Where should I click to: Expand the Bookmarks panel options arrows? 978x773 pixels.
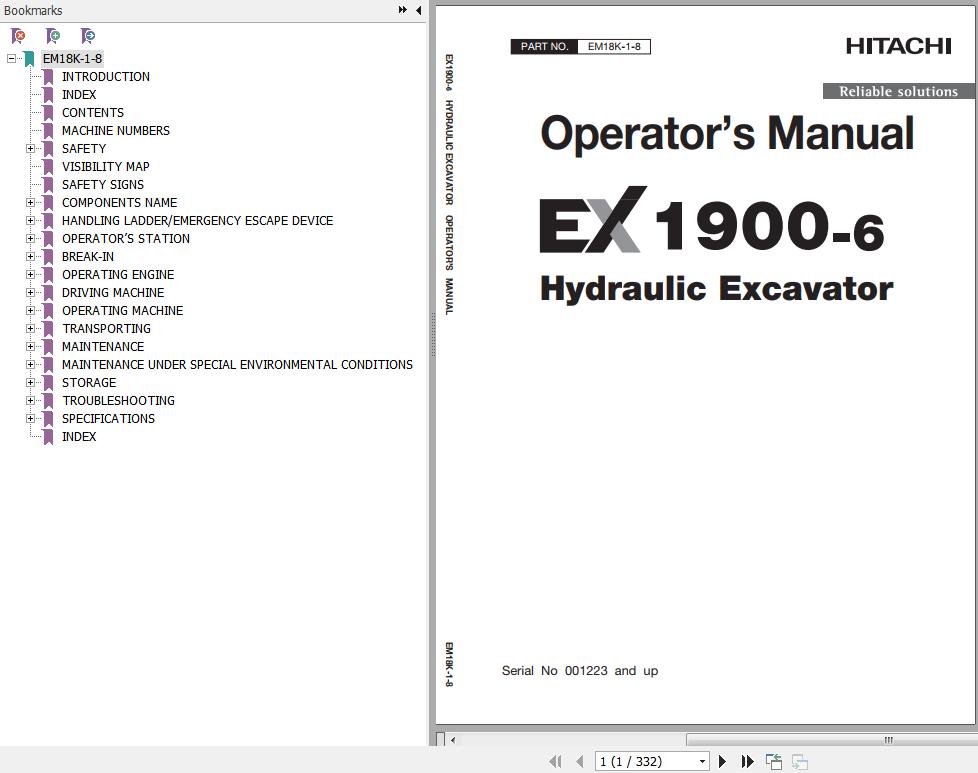pos(403,10)
